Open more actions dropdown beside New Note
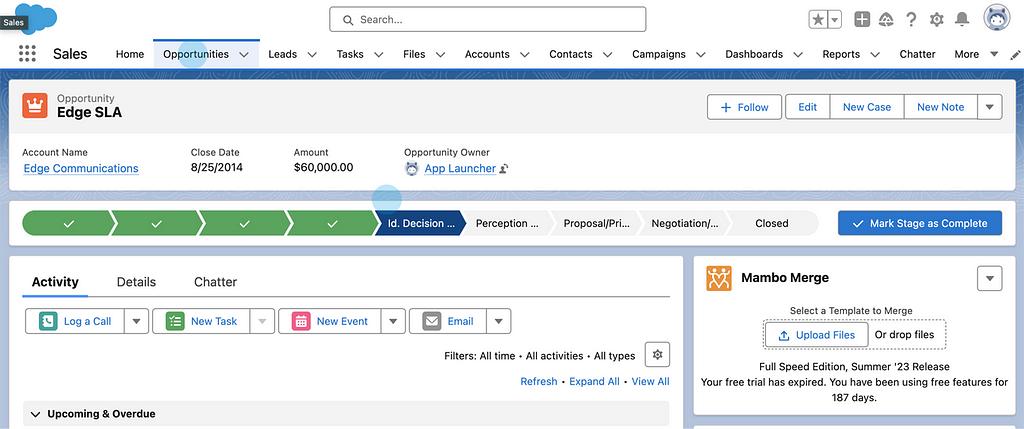This screenshot has height=429, width=1024. click(x=989, y=107)
